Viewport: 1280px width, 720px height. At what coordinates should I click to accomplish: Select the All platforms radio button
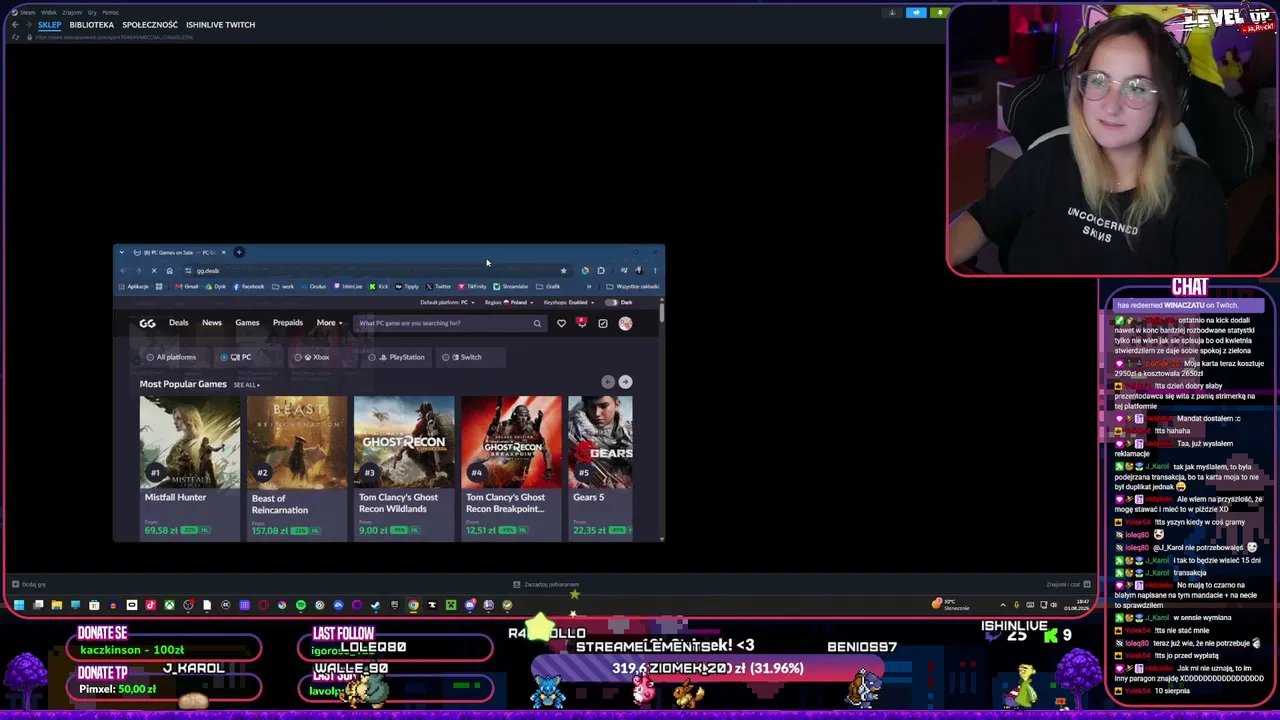point(151,357)
